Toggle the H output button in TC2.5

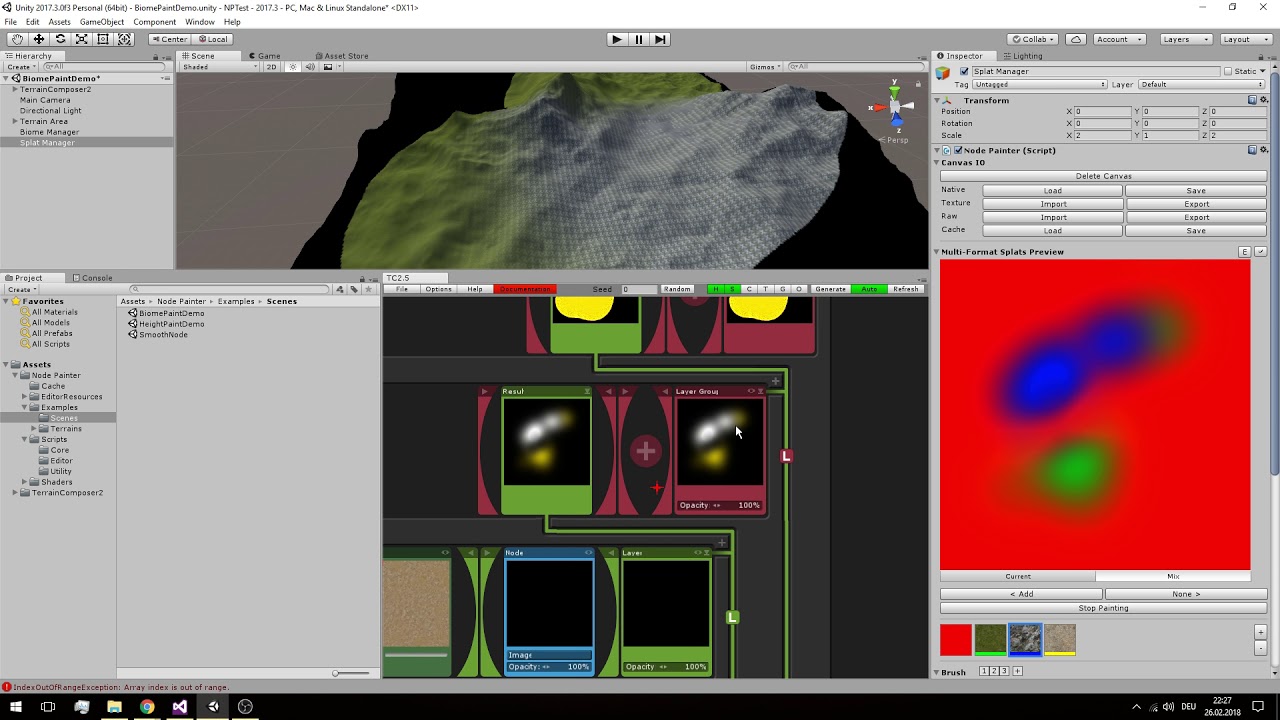[x=715, y=289]
